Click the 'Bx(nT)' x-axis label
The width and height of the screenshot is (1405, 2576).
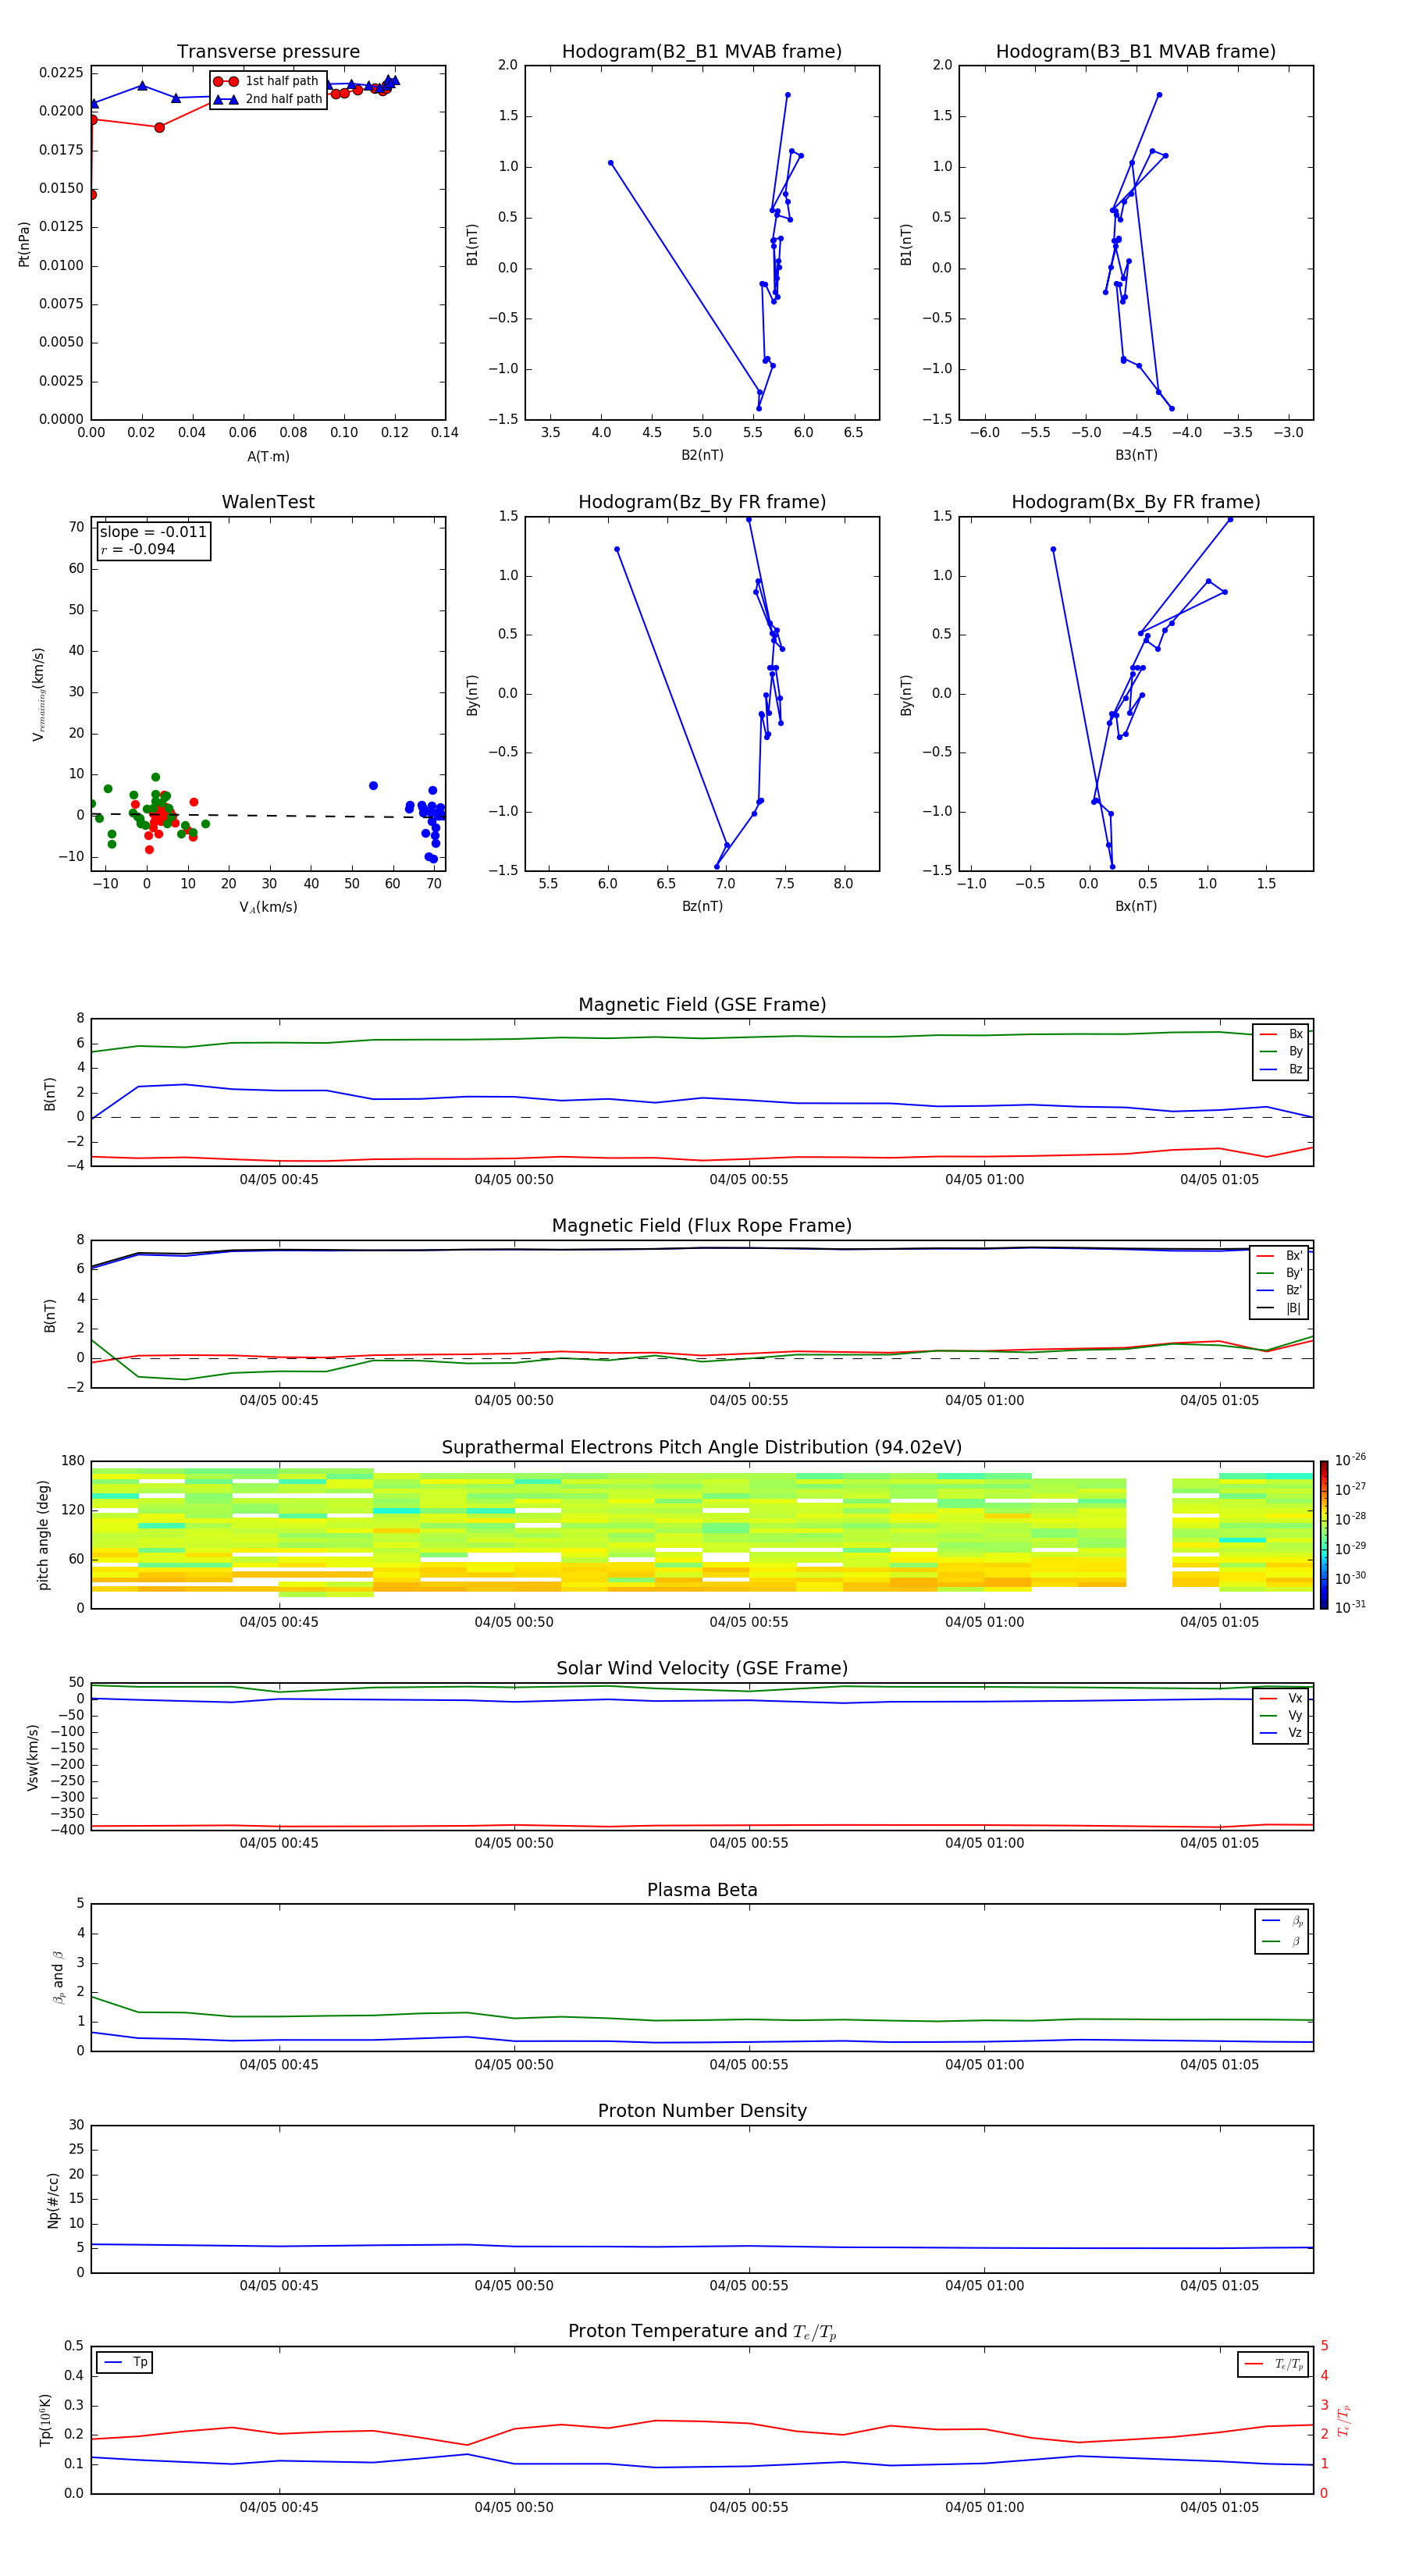(x=1136, y=906)
